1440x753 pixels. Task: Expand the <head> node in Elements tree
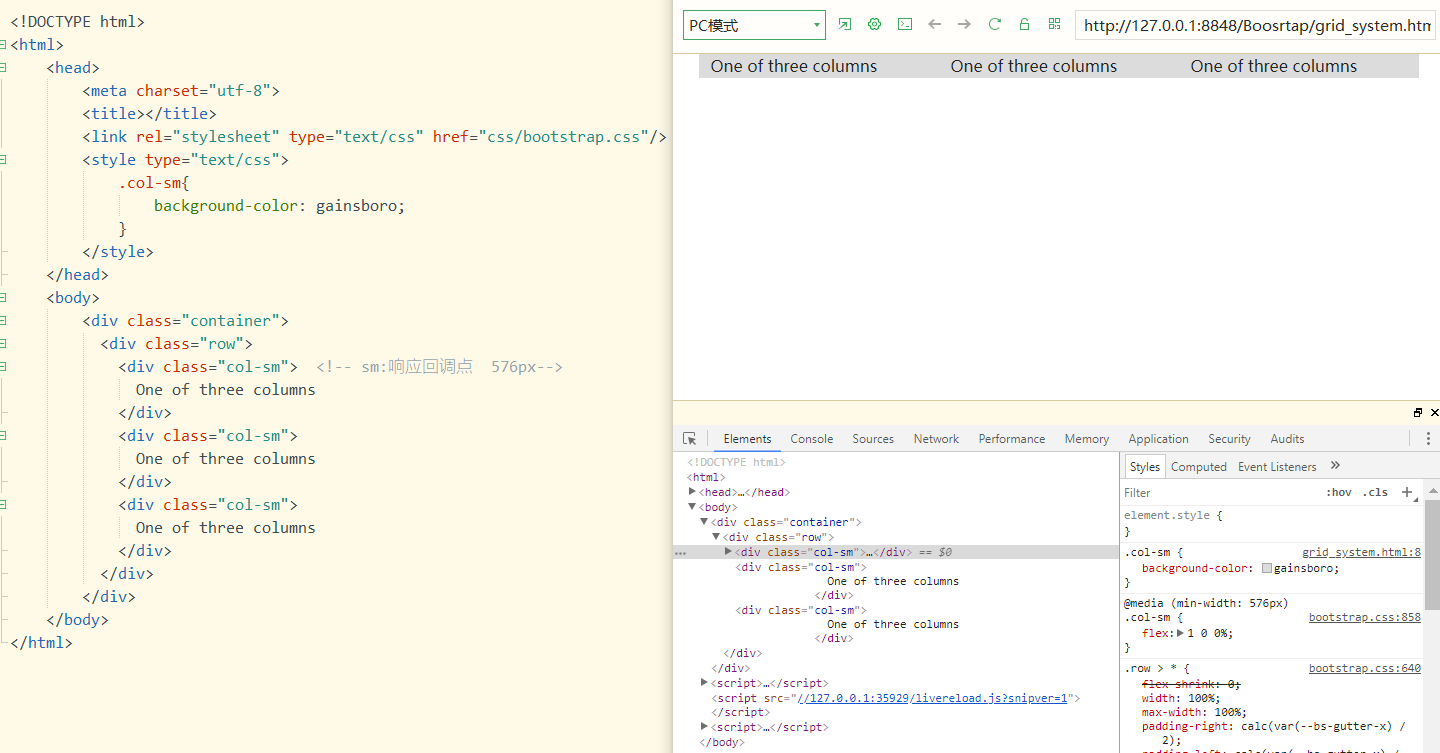tap(692, 492)
